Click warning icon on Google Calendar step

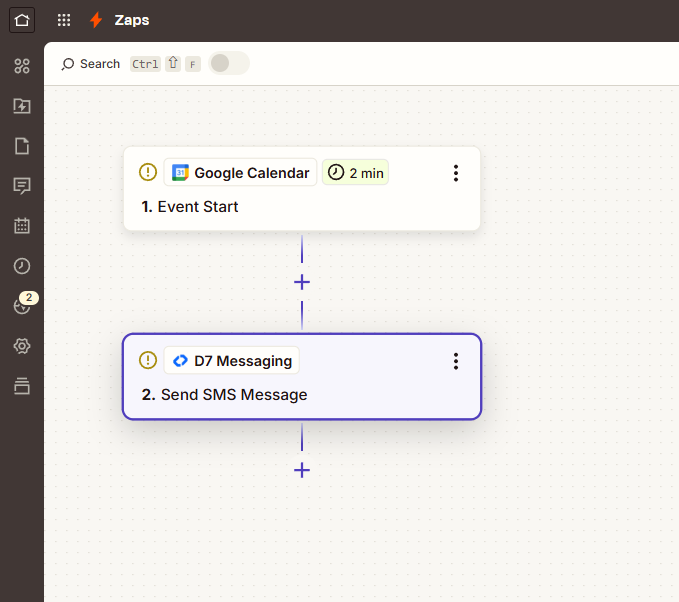coord(148,172)
